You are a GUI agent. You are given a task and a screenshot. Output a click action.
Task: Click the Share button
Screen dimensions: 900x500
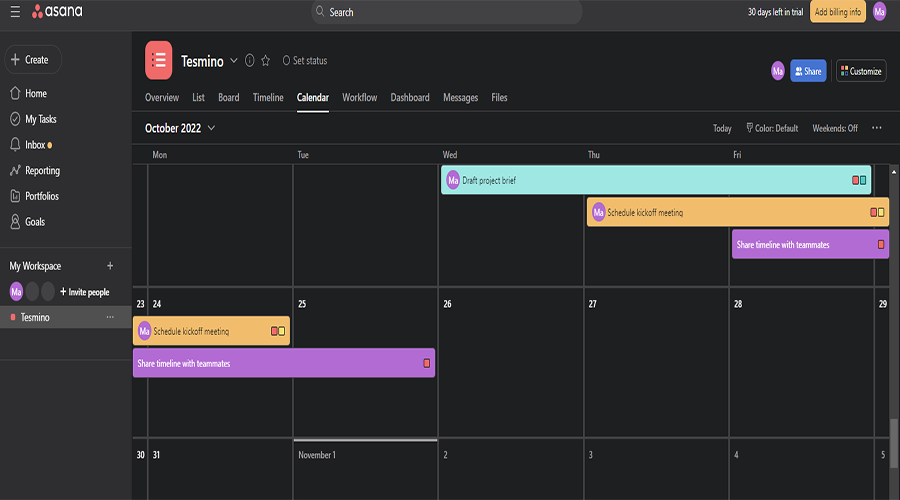pyautogui.click(x=808, y=71)
